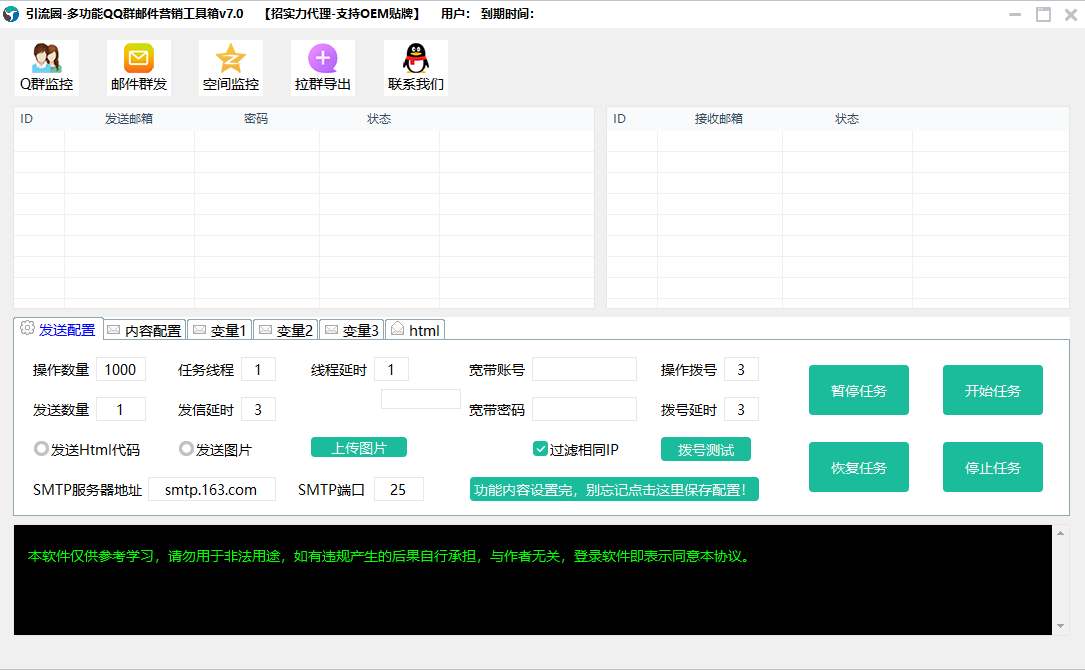Viewport: 1085px width, 670px height.
Task: Minimize the application window
Action: pyautogui.click(x=1016, y=14)
